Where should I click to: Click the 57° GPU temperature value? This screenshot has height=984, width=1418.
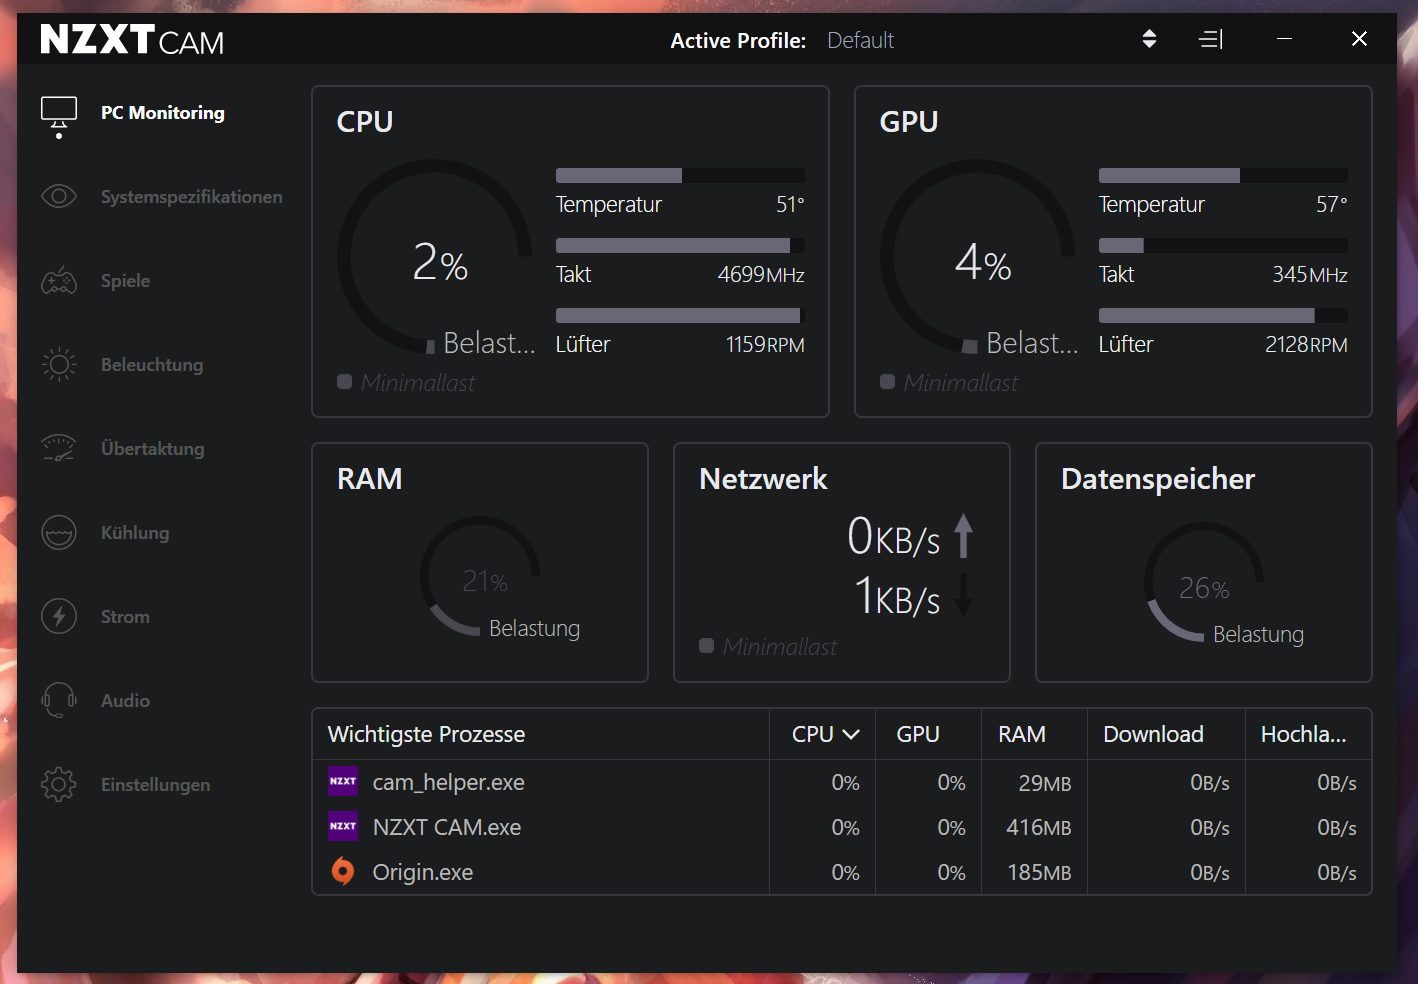pos(1332,204)
